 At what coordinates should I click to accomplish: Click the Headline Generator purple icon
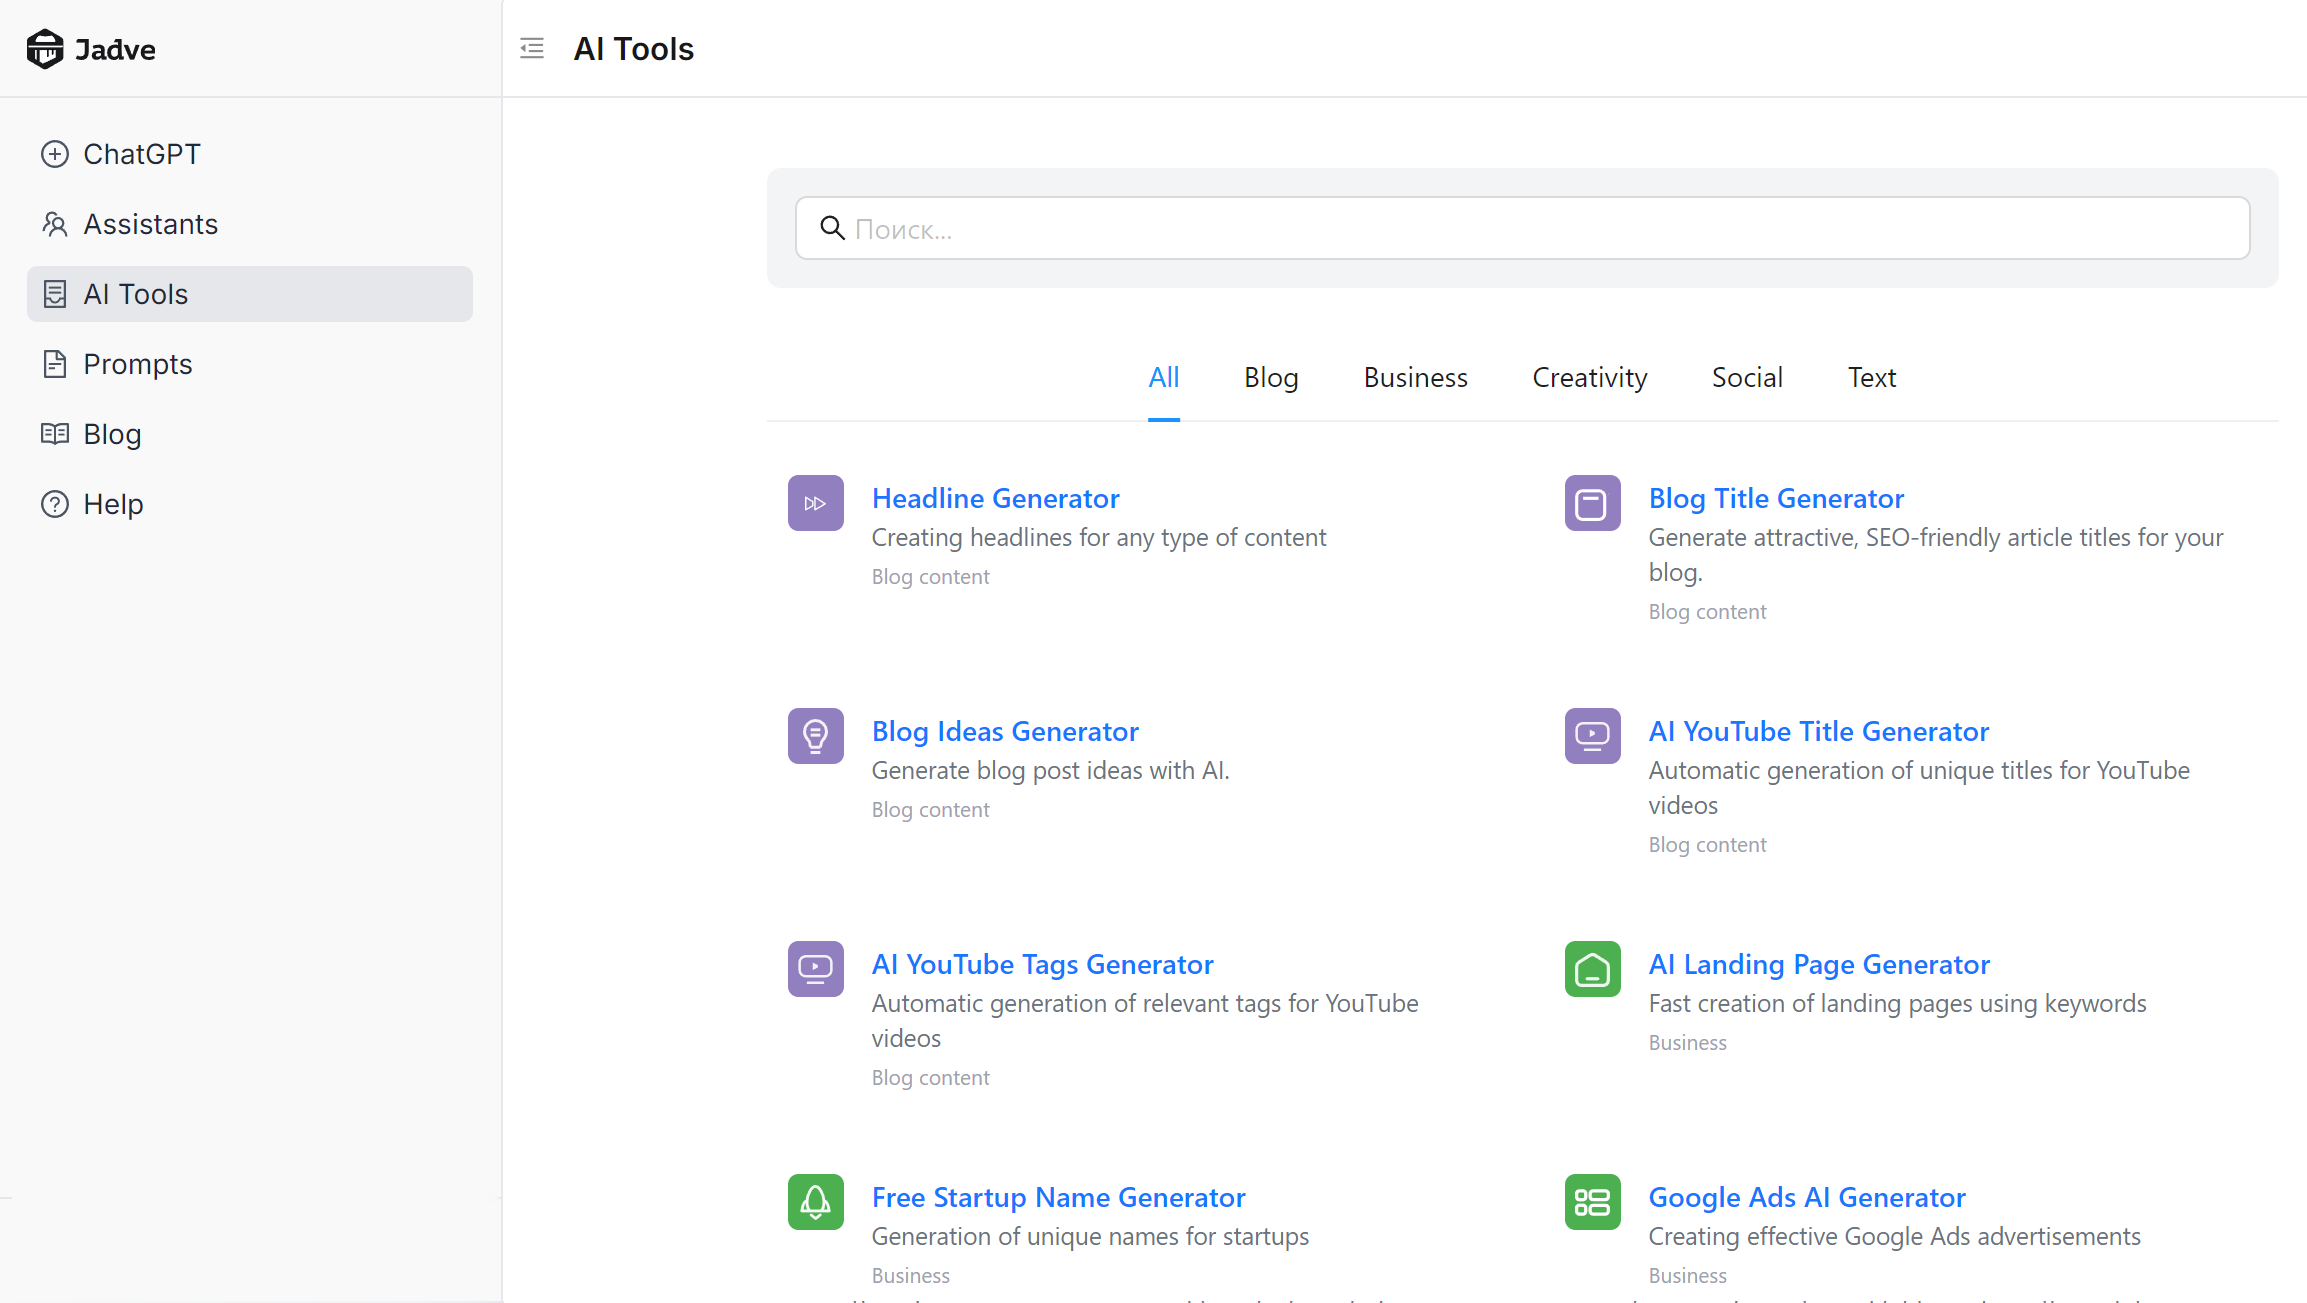click(815, 503)
